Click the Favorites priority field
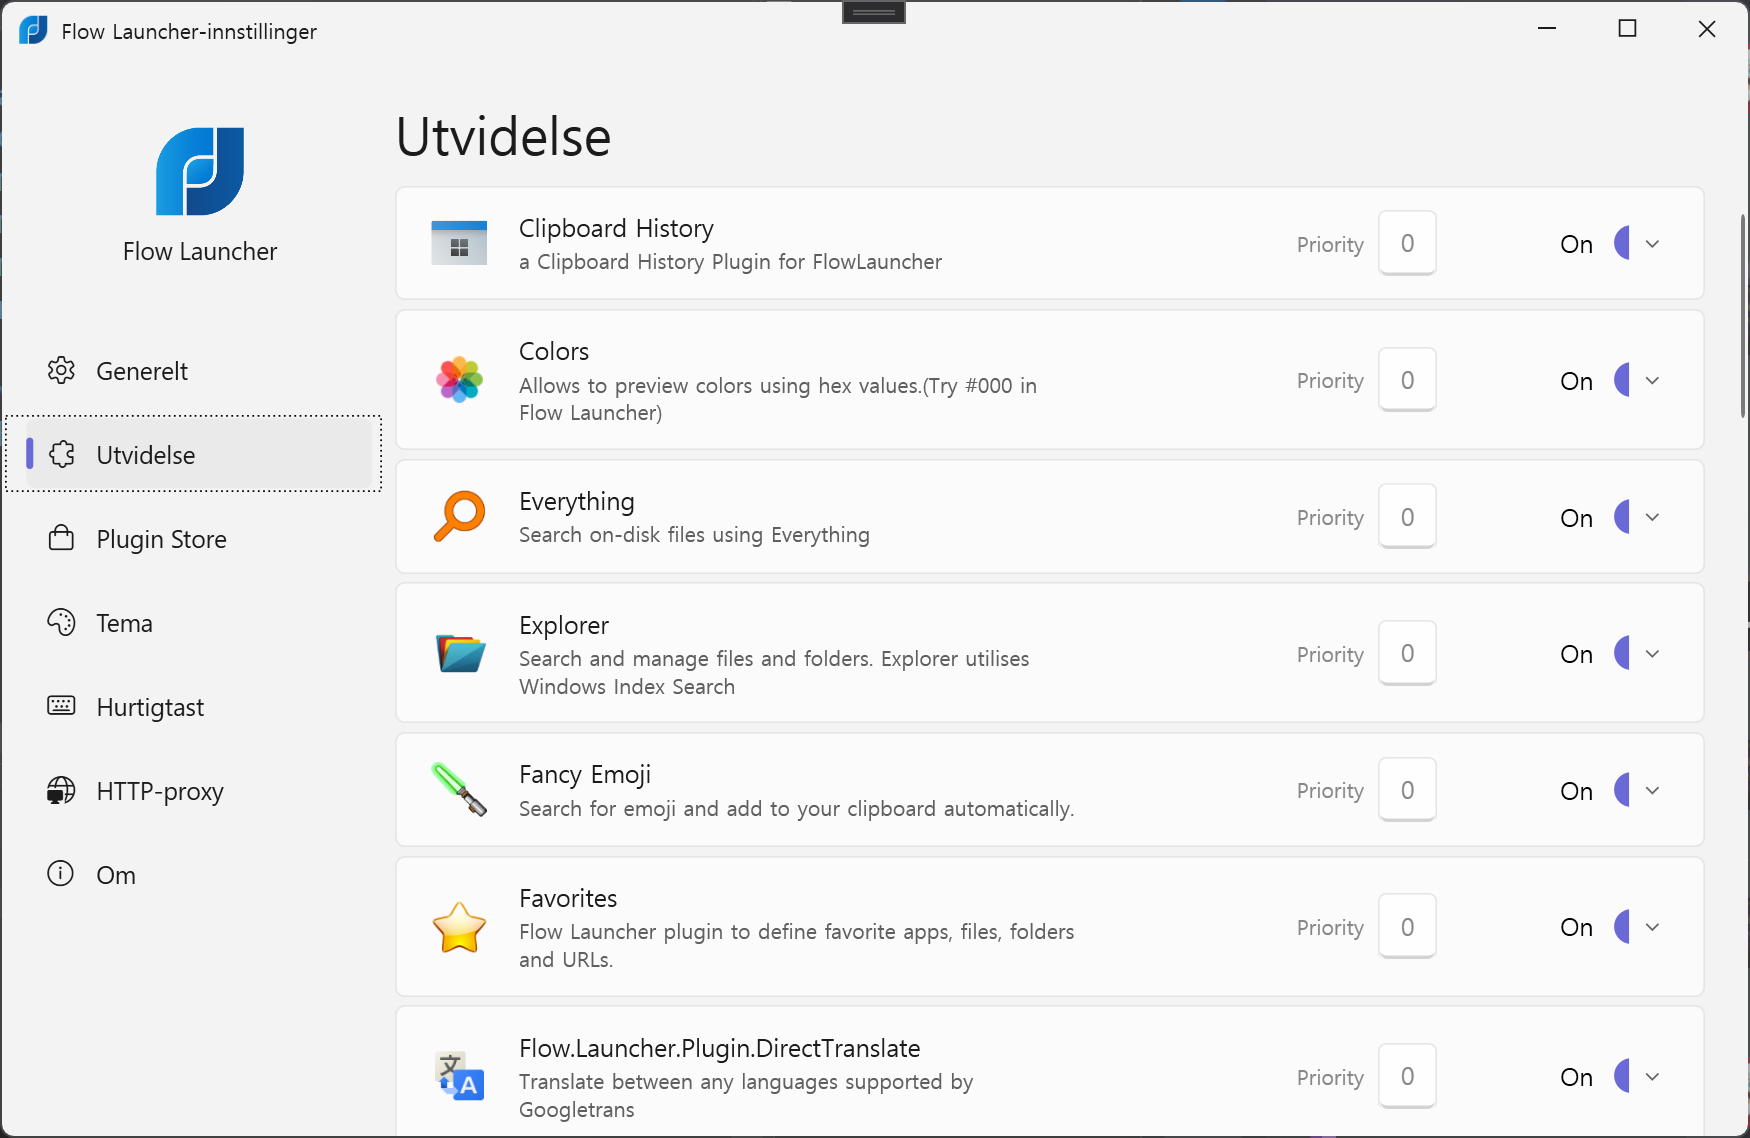1750x1138 pixels. (1407, 927)
